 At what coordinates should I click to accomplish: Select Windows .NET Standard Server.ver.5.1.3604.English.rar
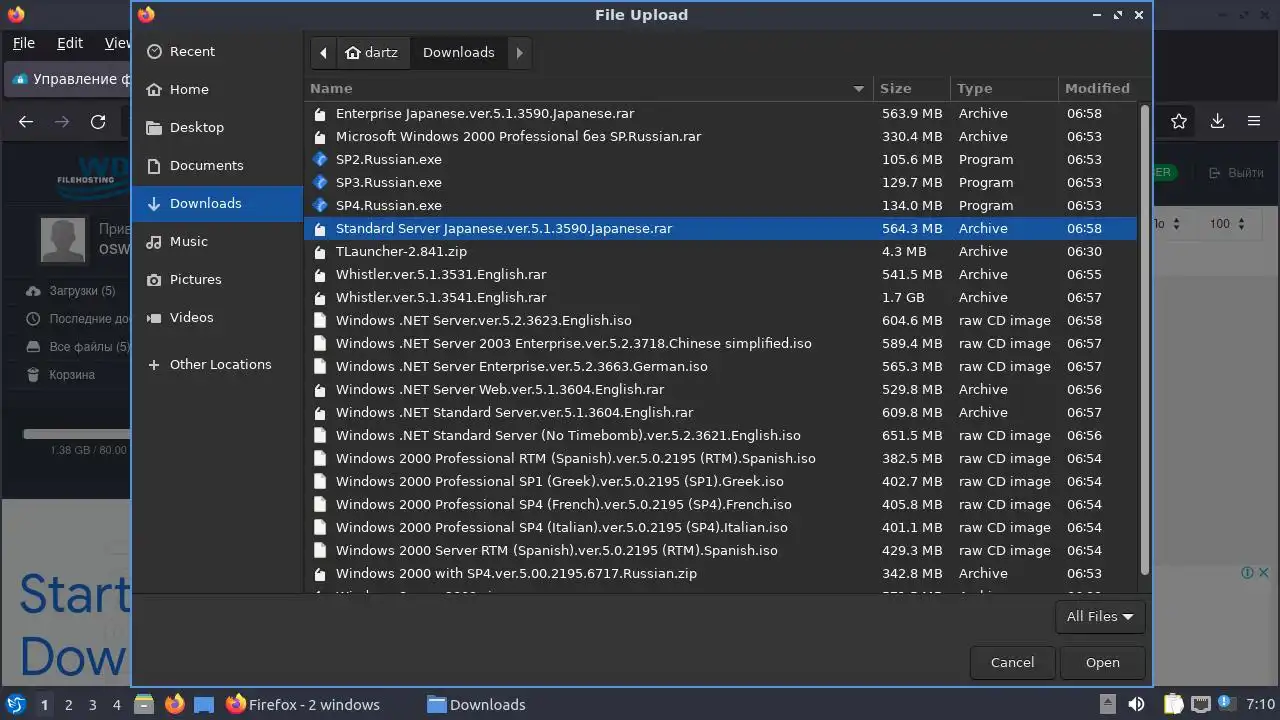[x=720, y=412]
